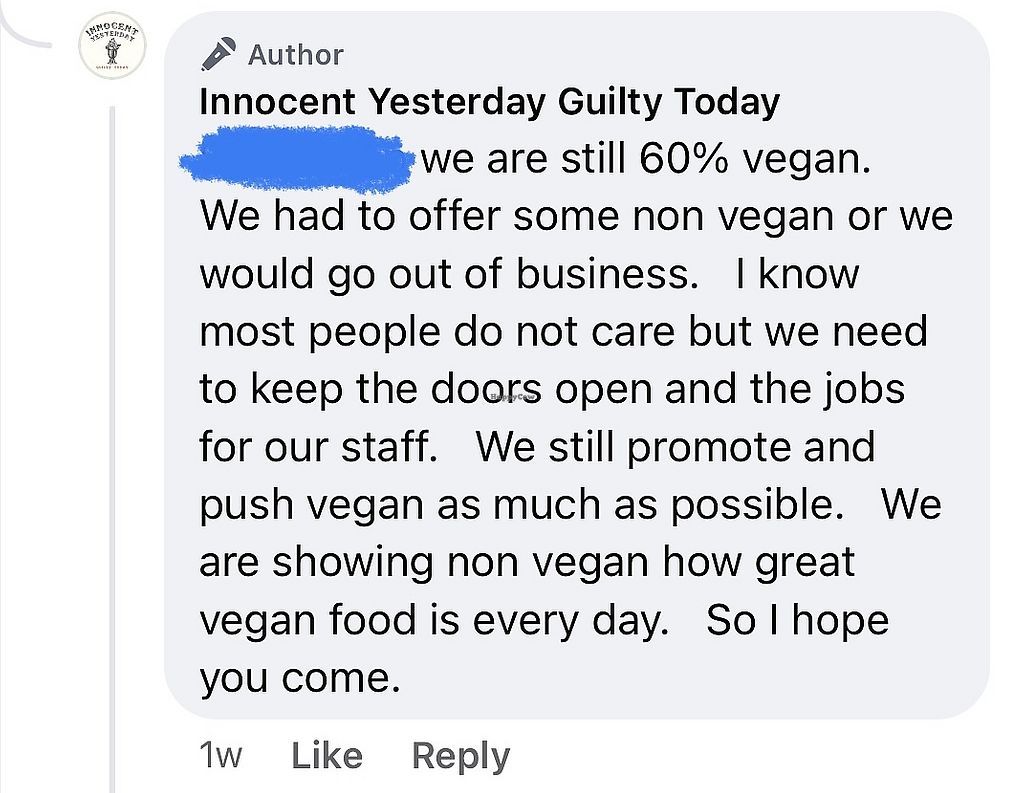Click the "Author" badge label
This screenshot has width=1024, height=793.
pyautogui.click(x=295, y=54)
